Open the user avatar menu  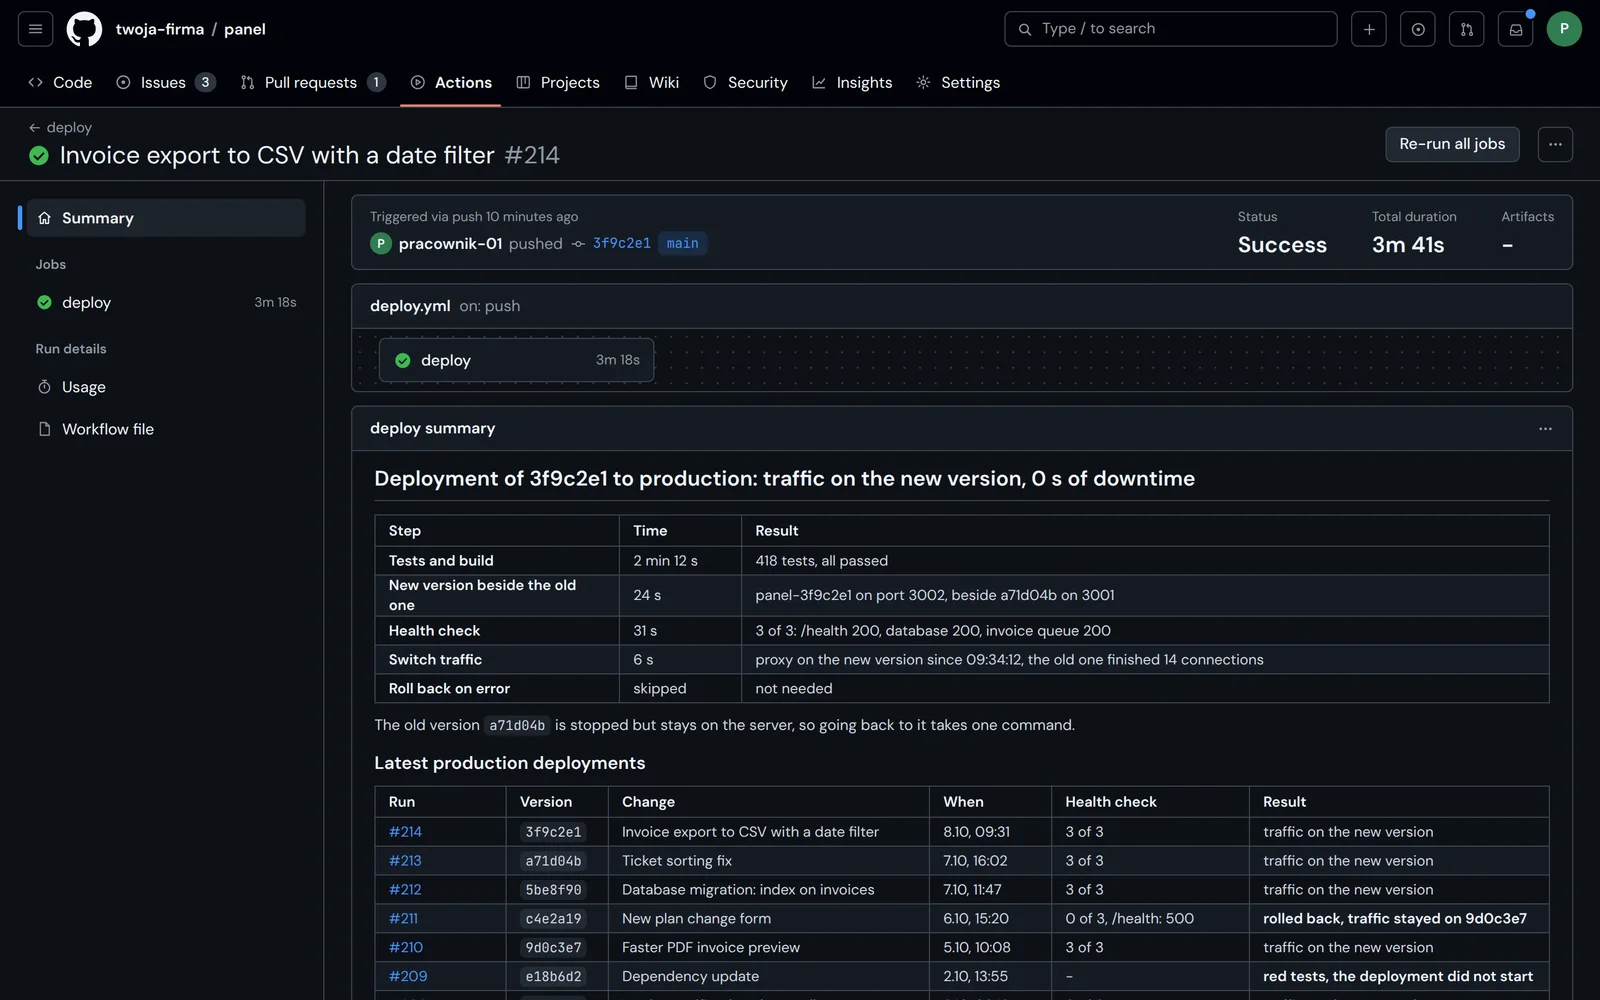click(x=1564, y=29)
